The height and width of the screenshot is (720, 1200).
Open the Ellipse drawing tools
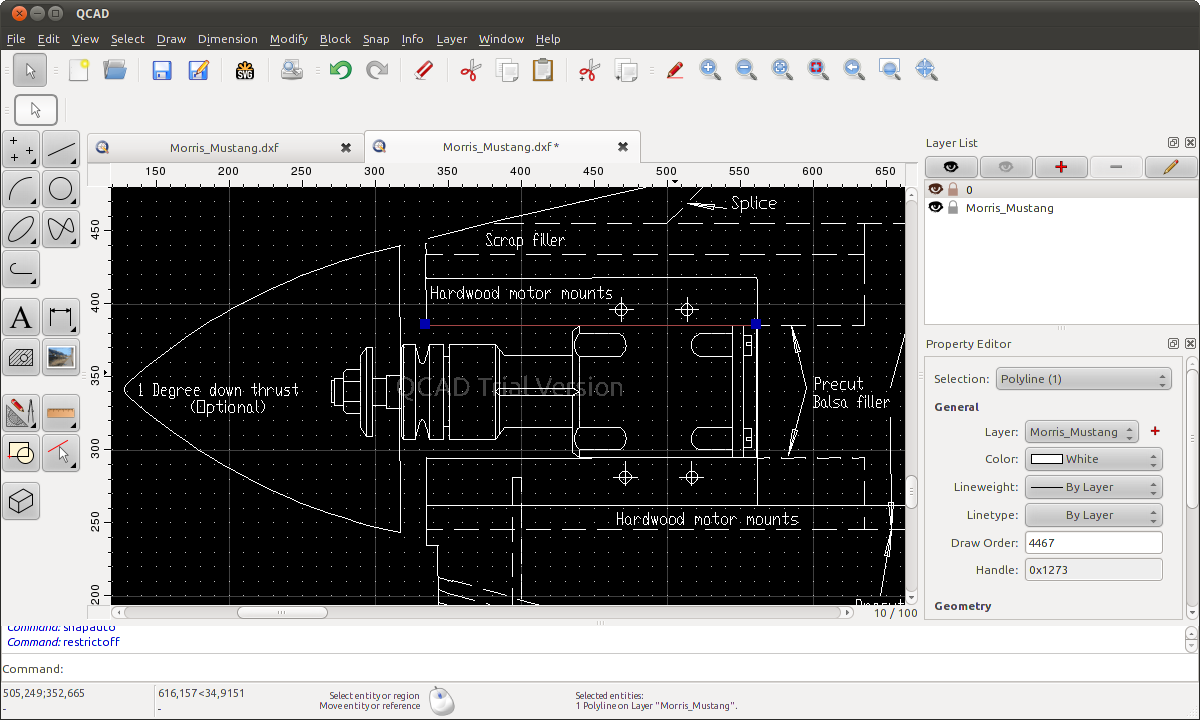tap(22, 227)
